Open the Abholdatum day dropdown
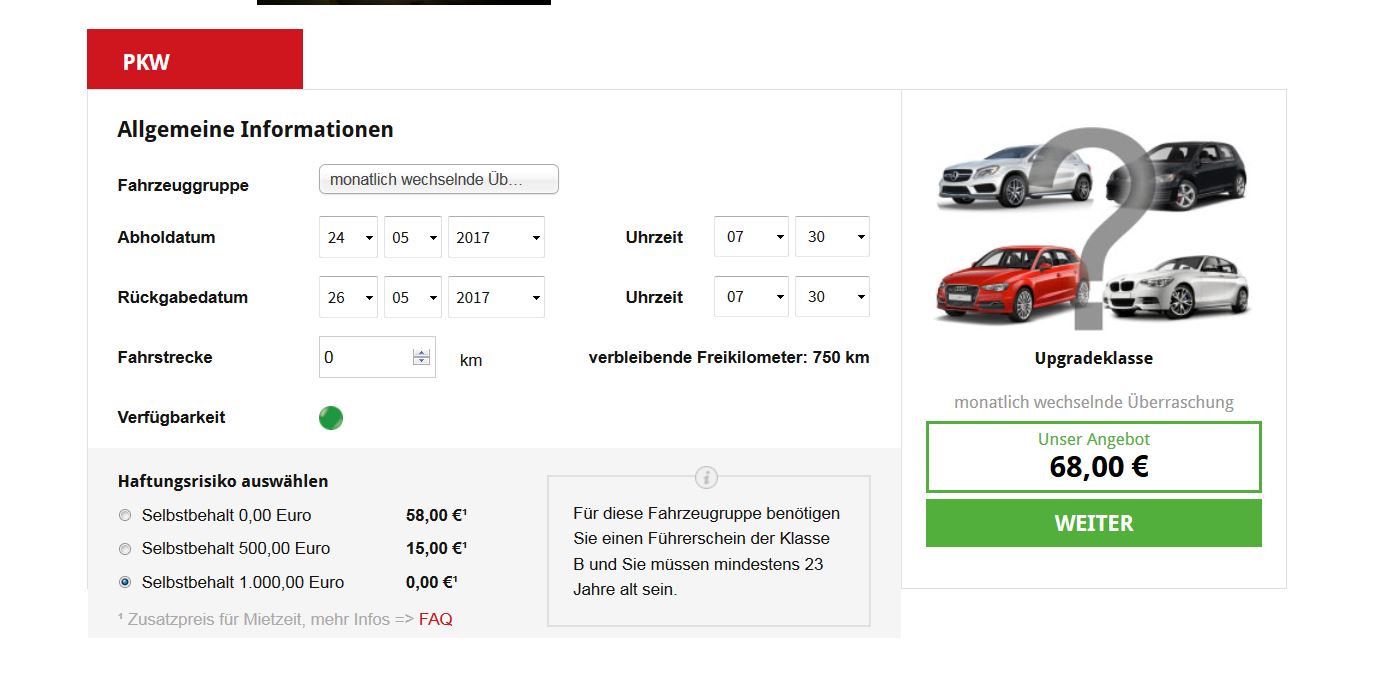The image size is (1380, 678). coord(348,238)
